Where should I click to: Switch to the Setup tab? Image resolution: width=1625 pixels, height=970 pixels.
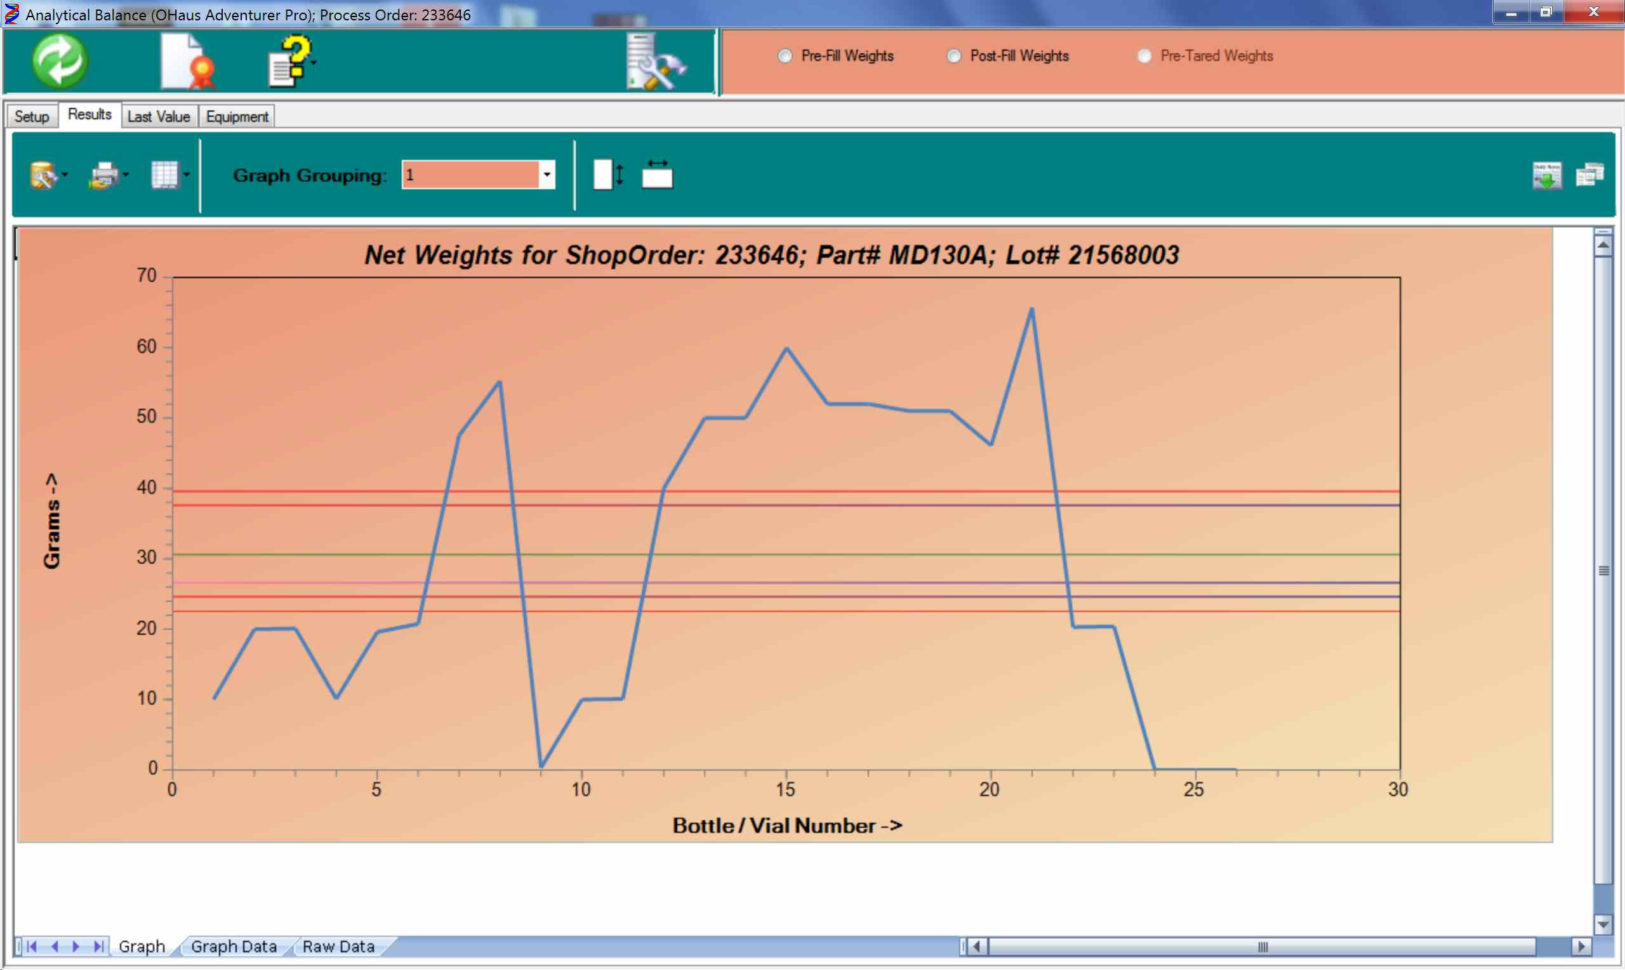(32, 117)
